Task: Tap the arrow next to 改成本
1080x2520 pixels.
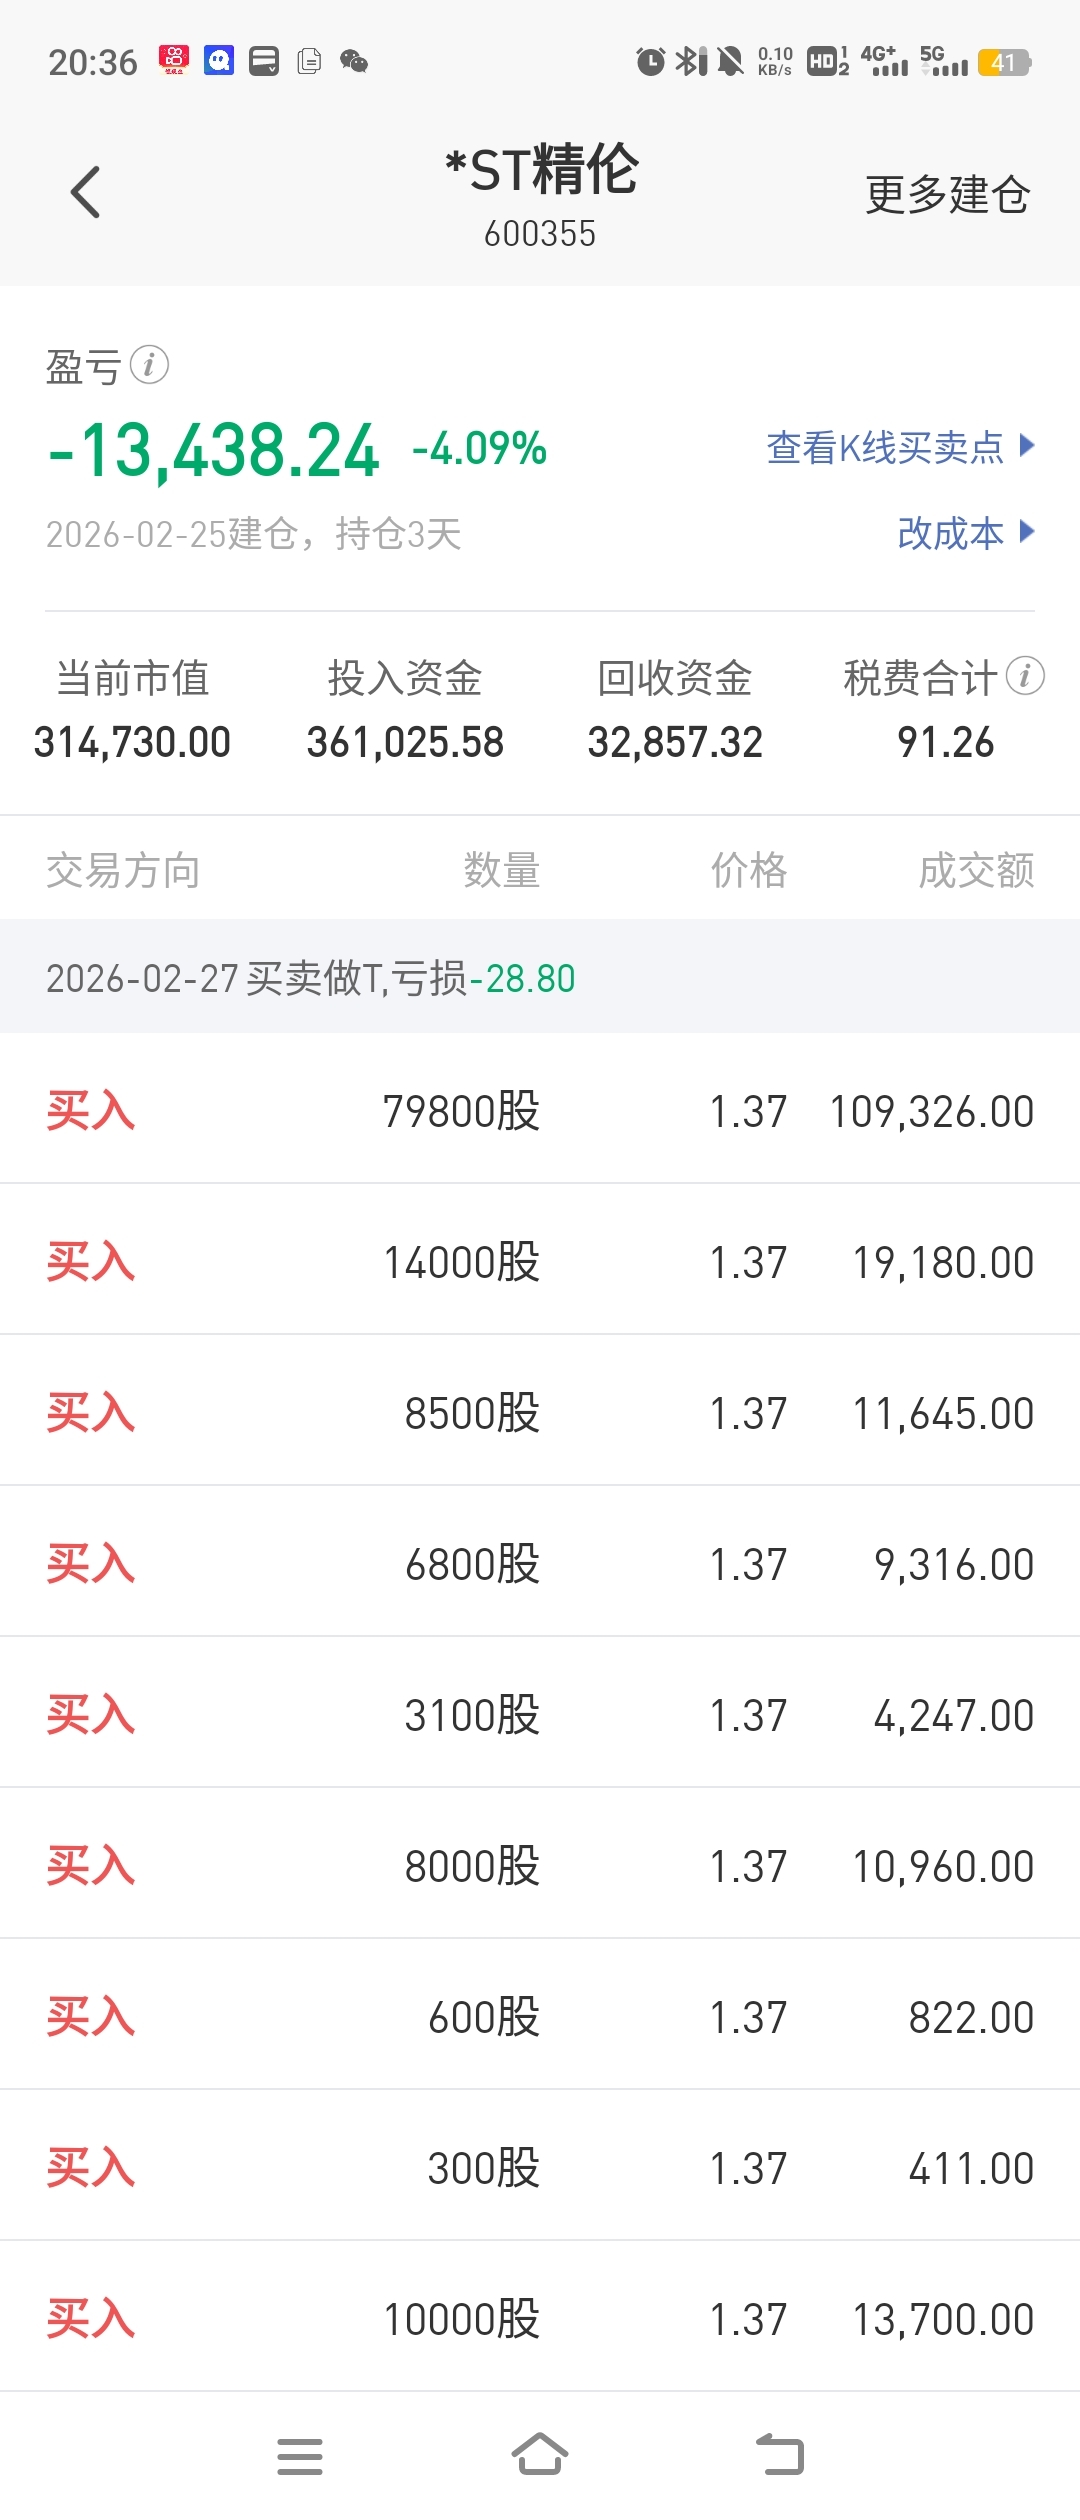Action: coord(1026,532)
